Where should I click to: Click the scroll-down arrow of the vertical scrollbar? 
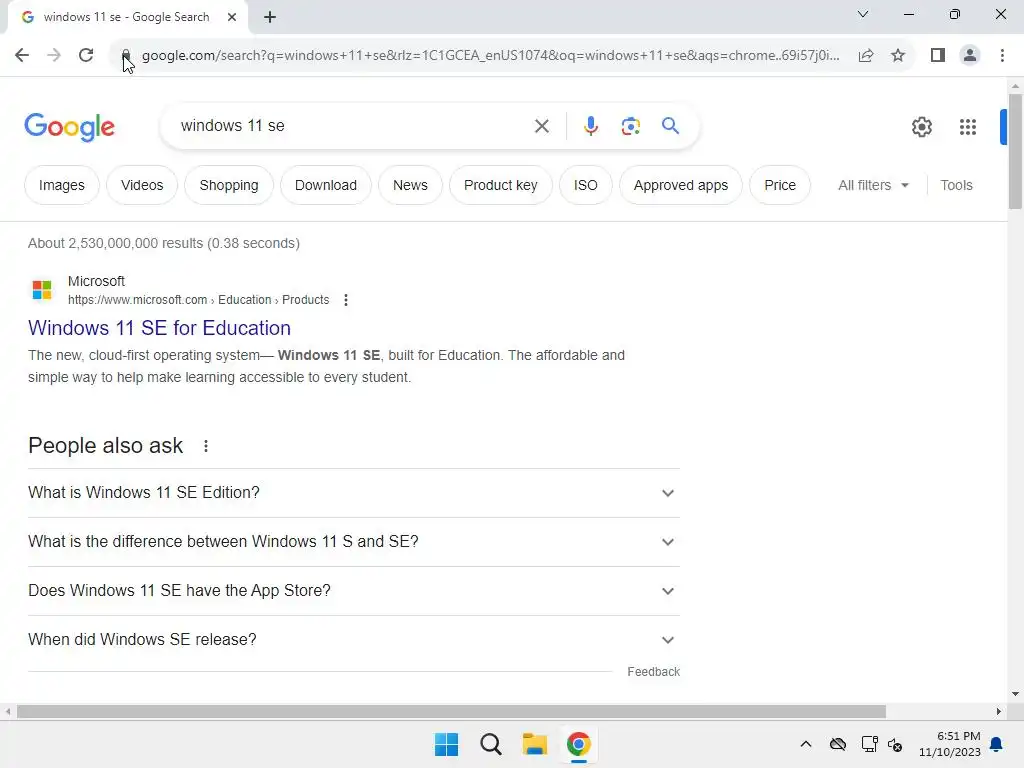click(1015, 694)
